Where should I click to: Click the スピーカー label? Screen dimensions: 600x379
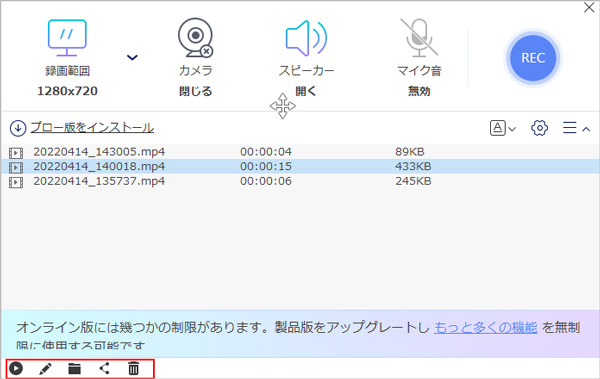tap(306, 70)
